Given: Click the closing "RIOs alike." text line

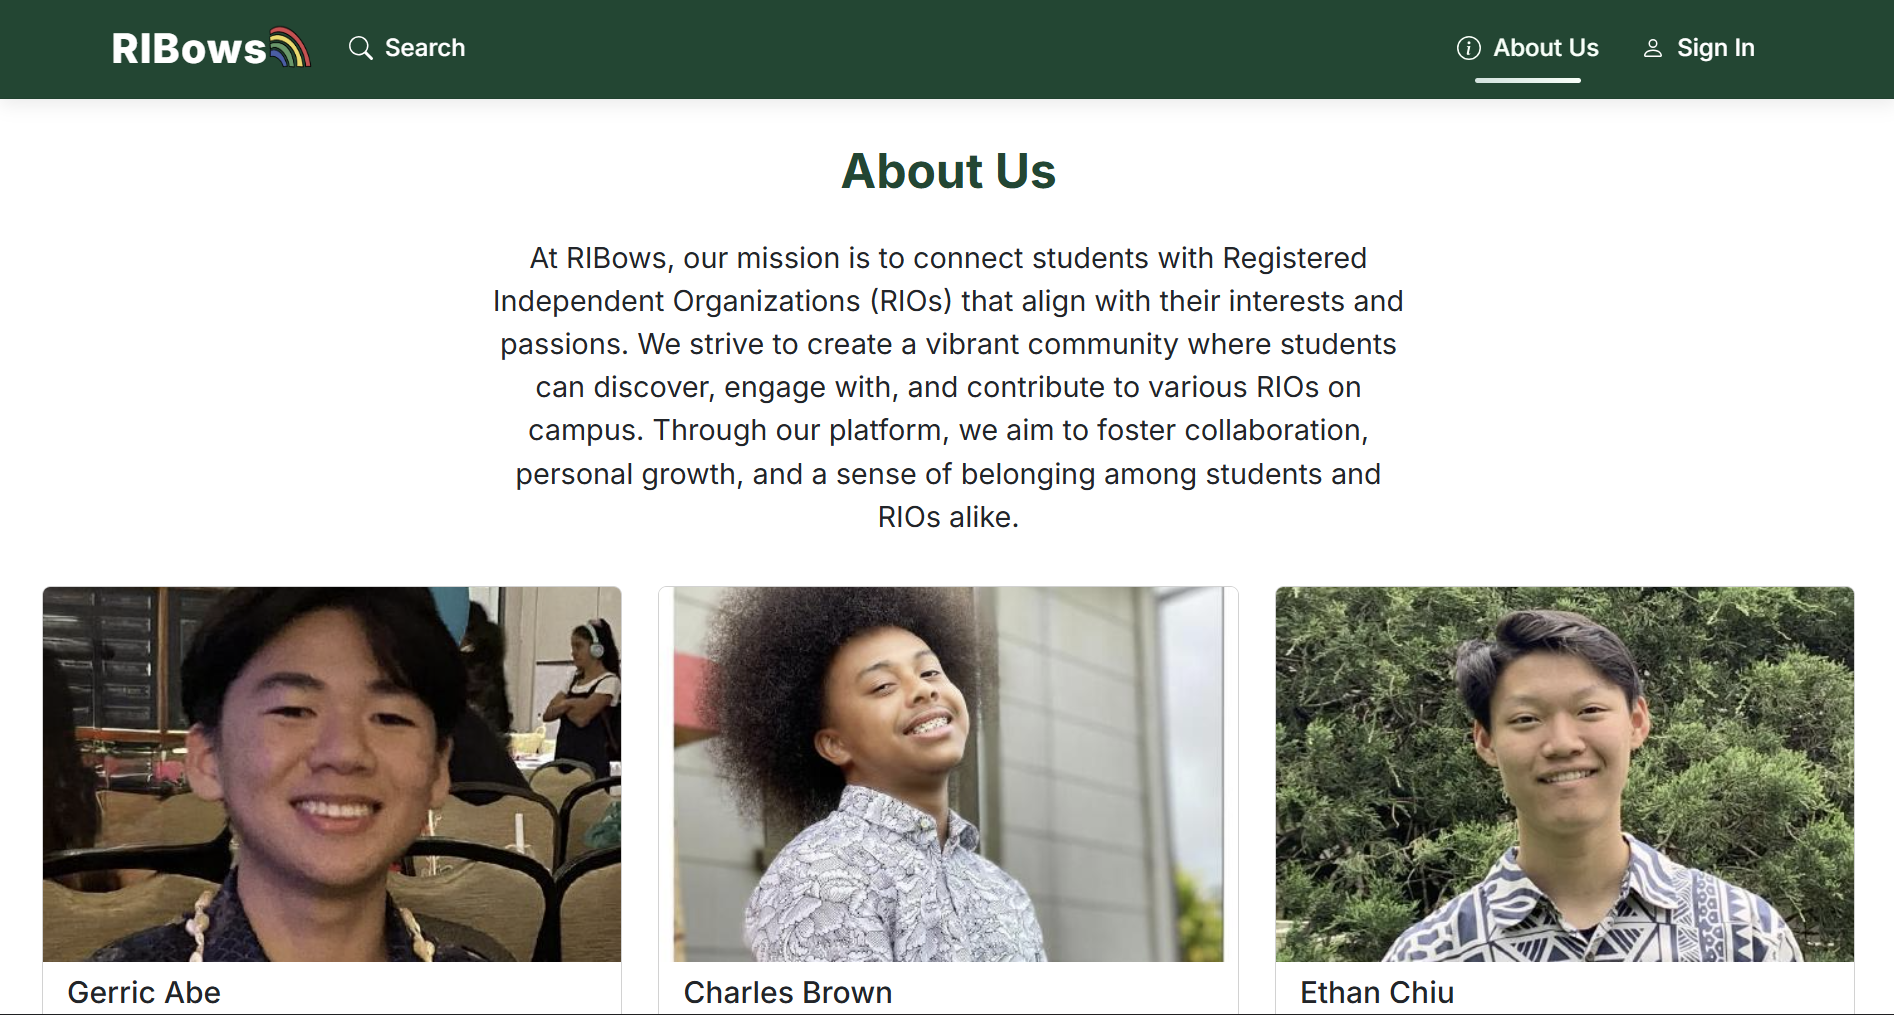Looking at the screenshot, I should 947,517.
